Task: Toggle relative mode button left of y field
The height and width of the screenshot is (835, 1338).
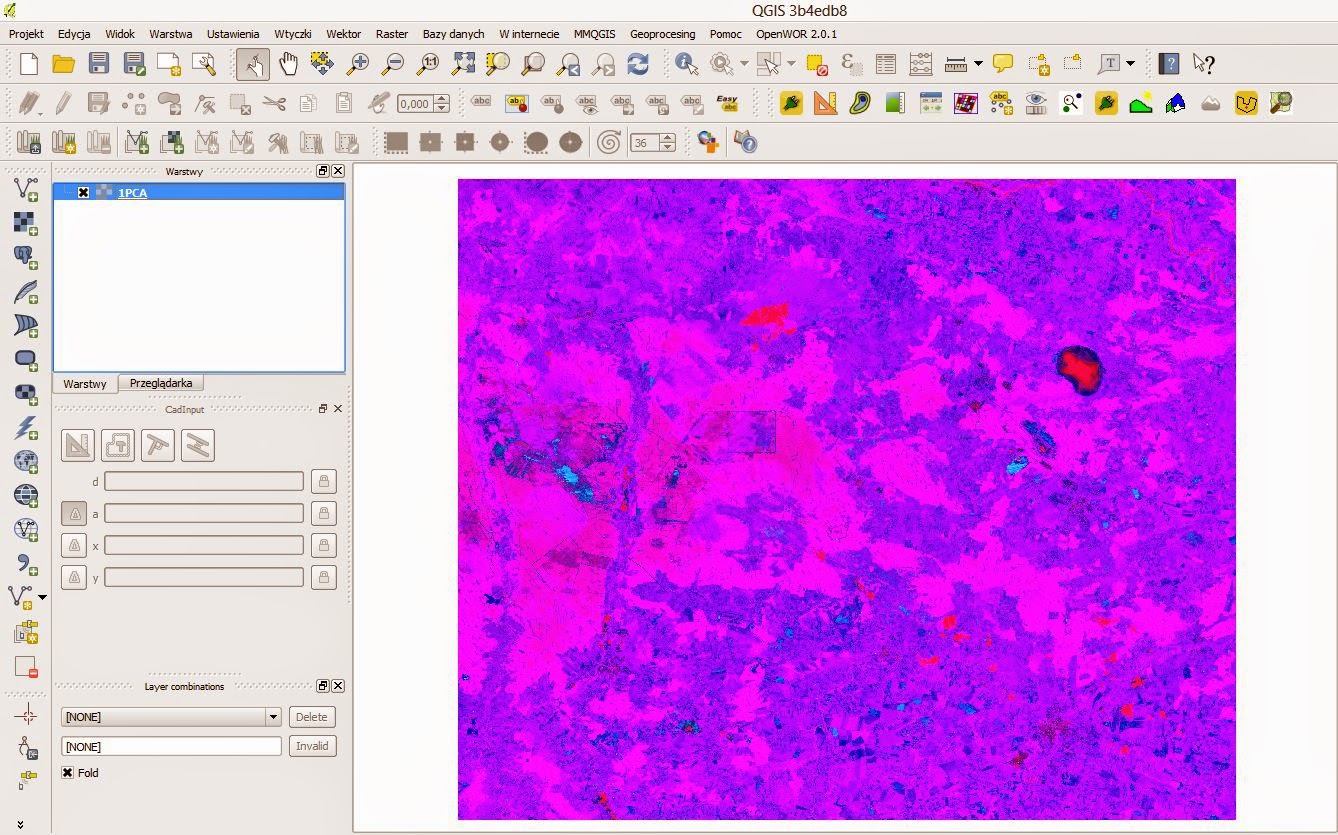Action: (74, 578)
